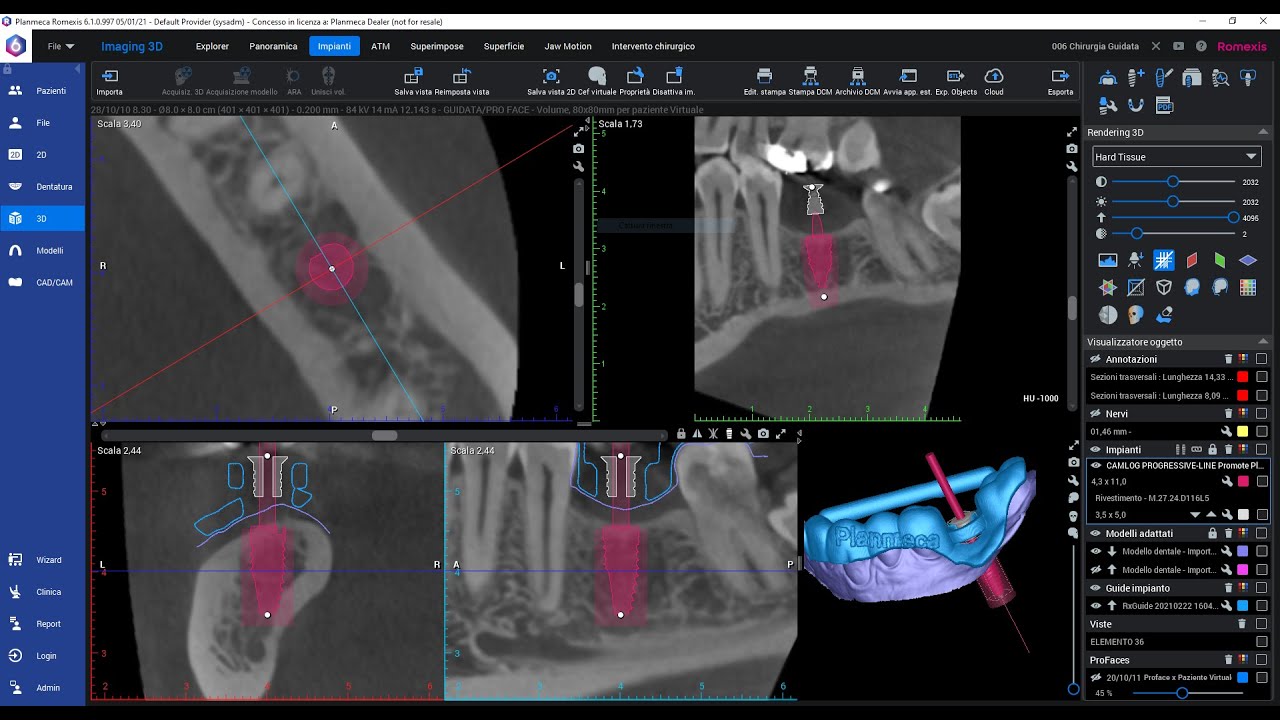The width and height of the screenshot is (1280, 720).
Task: Open the Intervento chirurgico tab
Action: (x=653, y=46)
